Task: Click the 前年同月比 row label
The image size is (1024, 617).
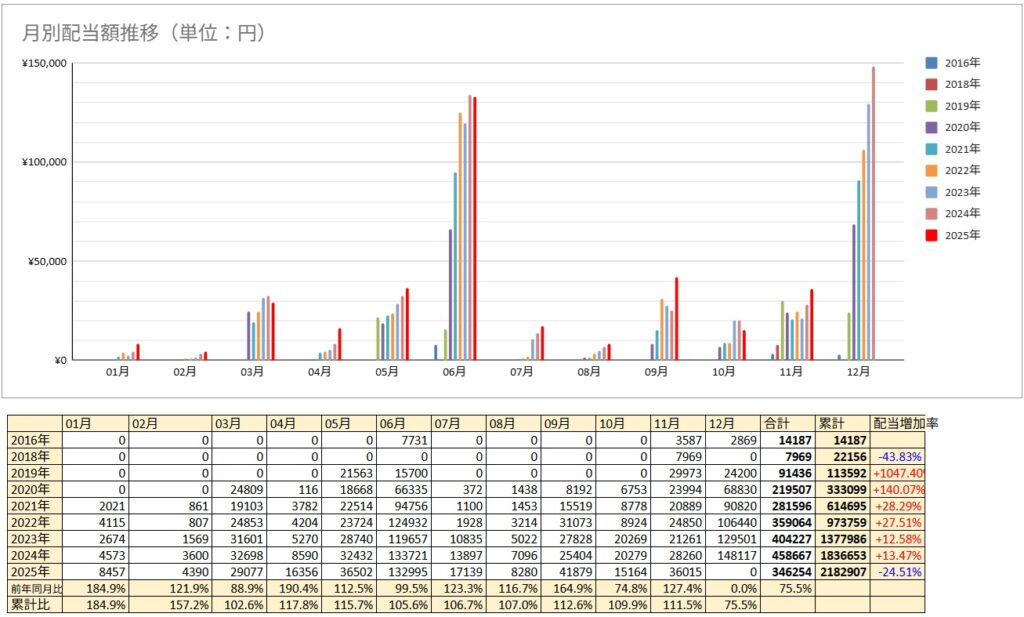Action: coord(34,589)
